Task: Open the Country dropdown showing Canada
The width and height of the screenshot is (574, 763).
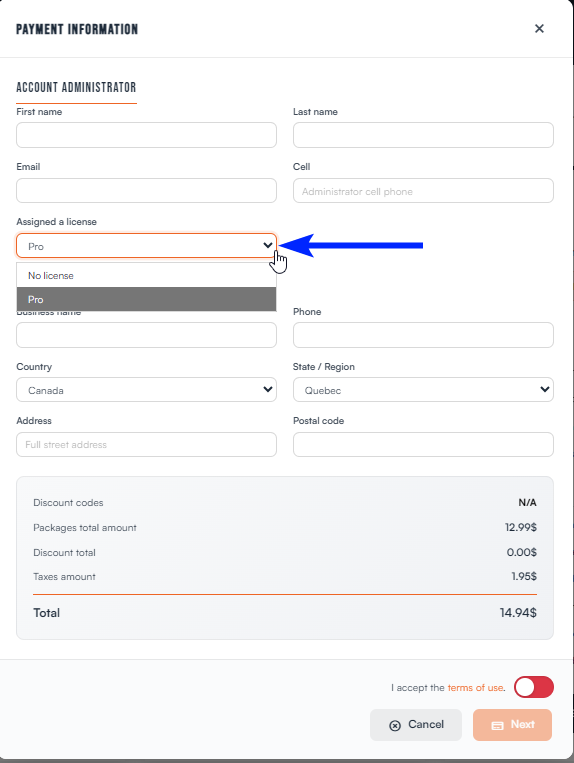Action: [146, 390]
